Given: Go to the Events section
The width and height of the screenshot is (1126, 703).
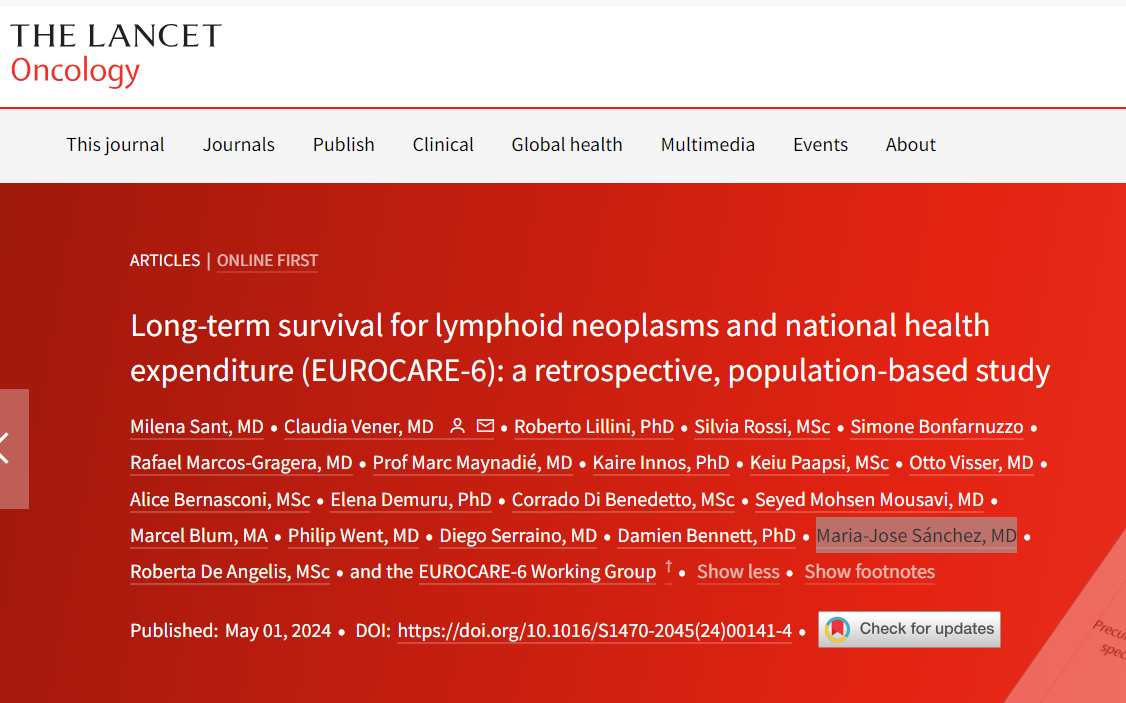Looking at the screenshot, I should [x=820, y=145].
